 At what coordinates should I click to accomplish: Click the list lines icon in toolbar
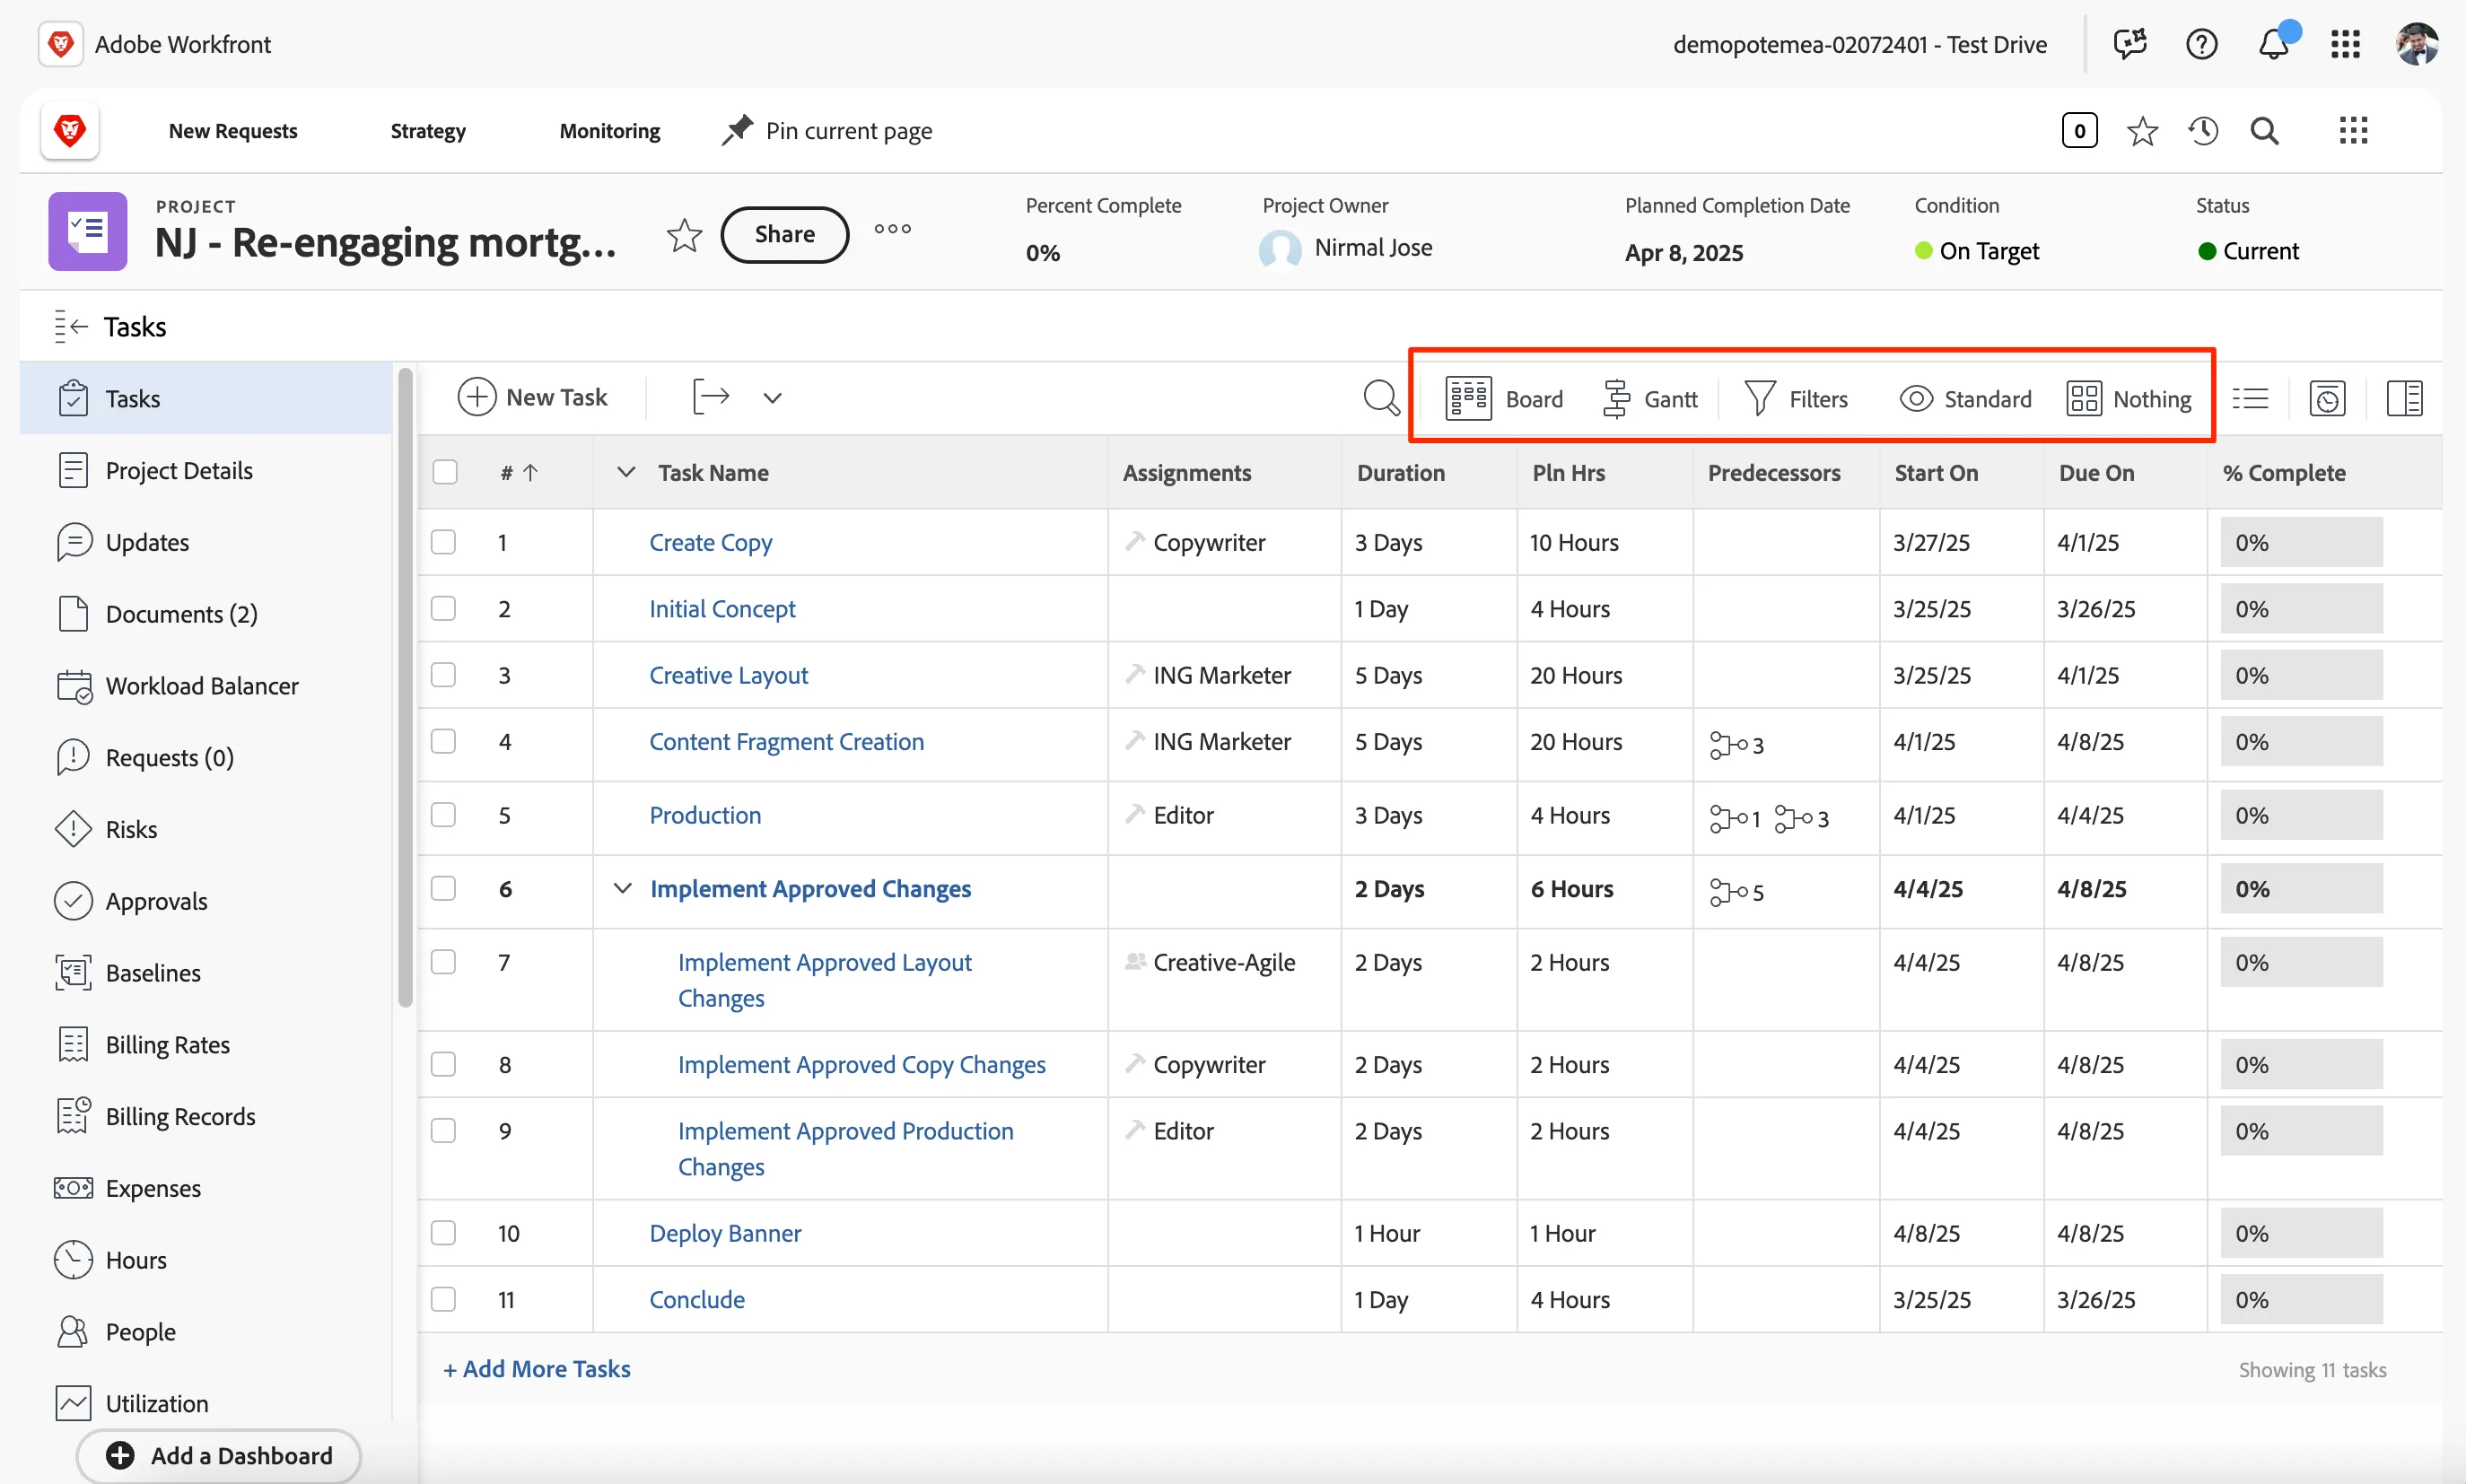(x=2250, y=399)
